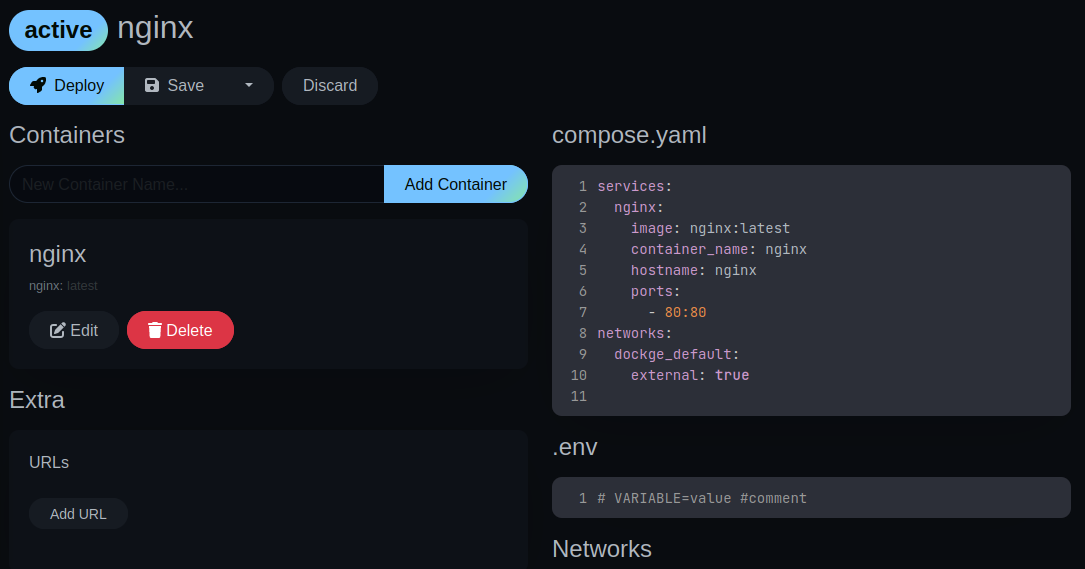Screen dimensions: 1085x569
Task: Click the .env editor placeholder line
Action: [702, 498]
